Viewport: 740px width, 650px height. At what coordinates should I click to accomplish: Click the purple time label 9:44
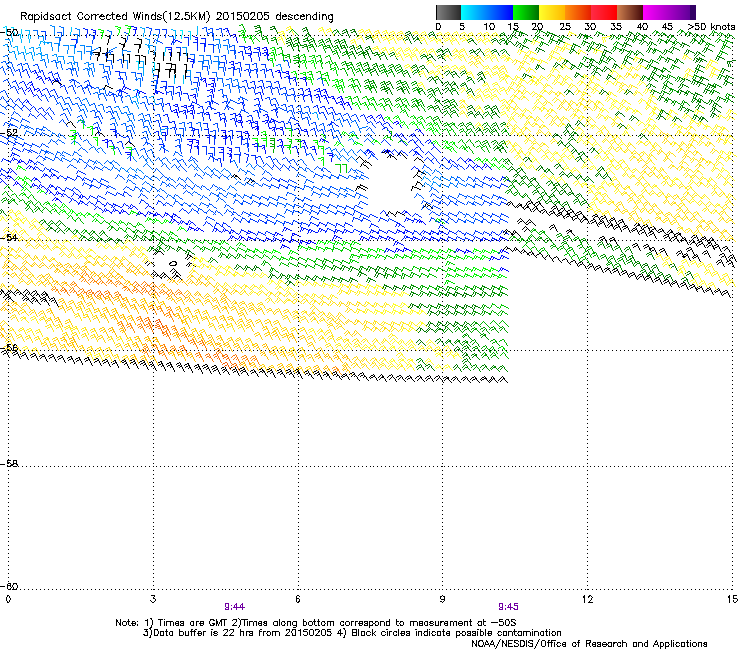[x=235, y=607]
